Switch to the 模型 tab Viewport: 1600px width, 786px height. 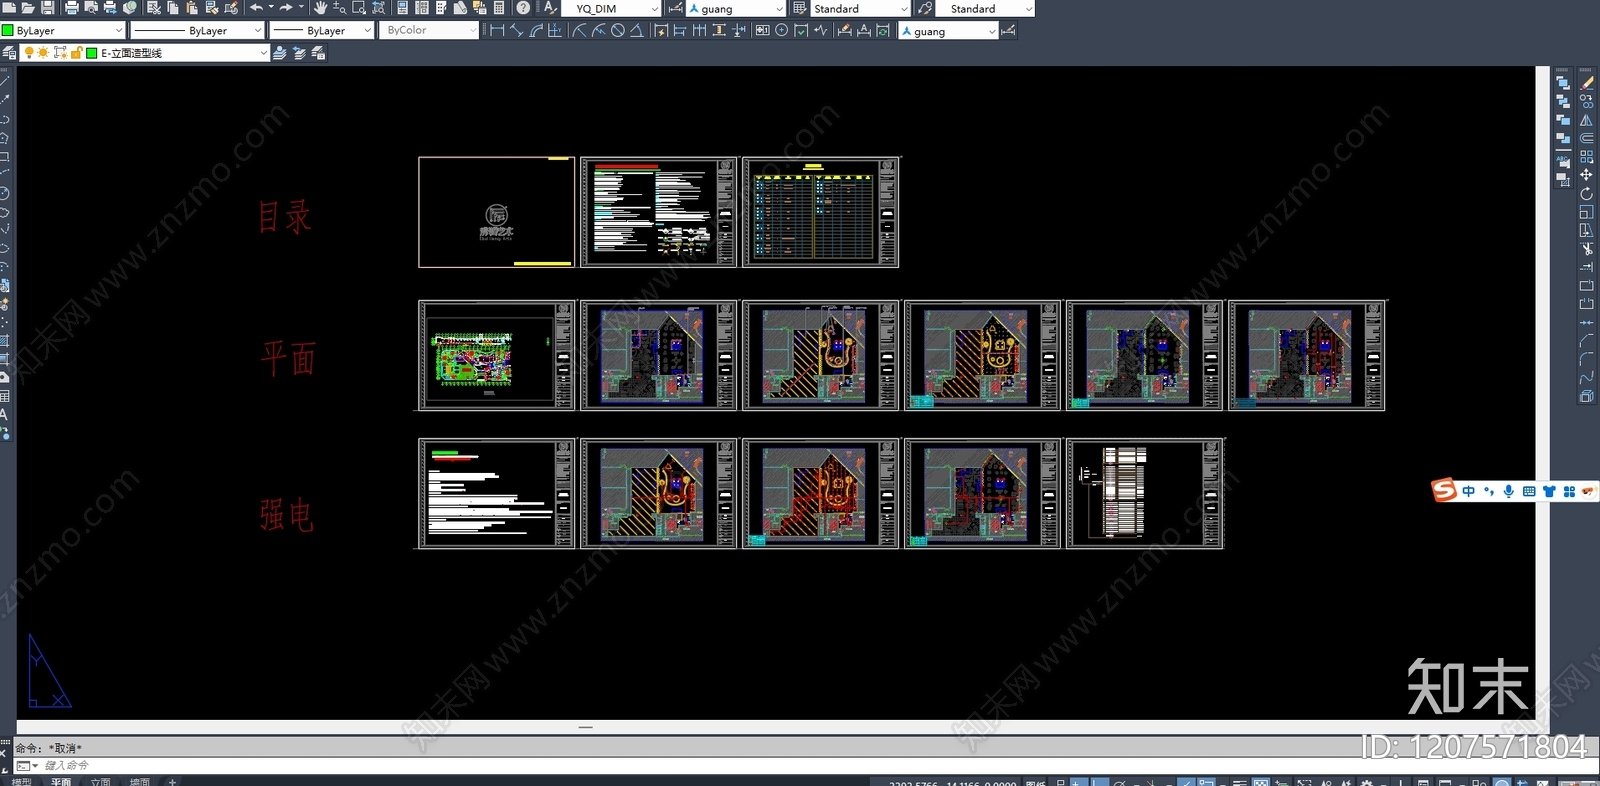pyautogui.click(x=21, y=781)
